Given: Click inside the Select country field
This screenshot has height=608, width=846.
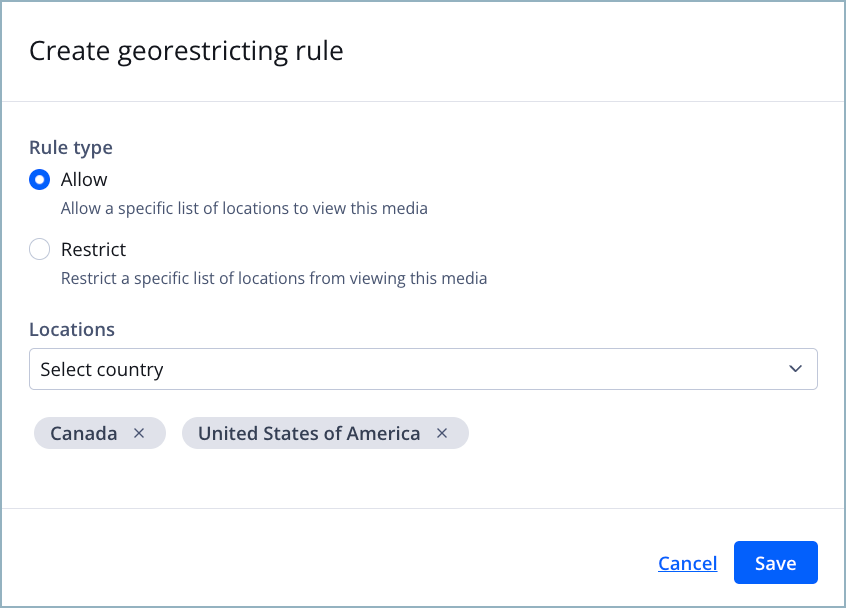Looking at the screenshot, I should (x=300, y=369).
